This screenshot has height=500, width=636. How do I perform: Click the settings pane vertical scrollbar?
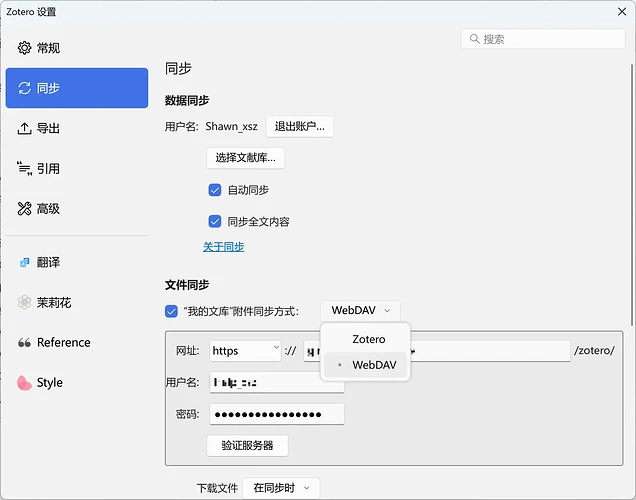(631, 195)
